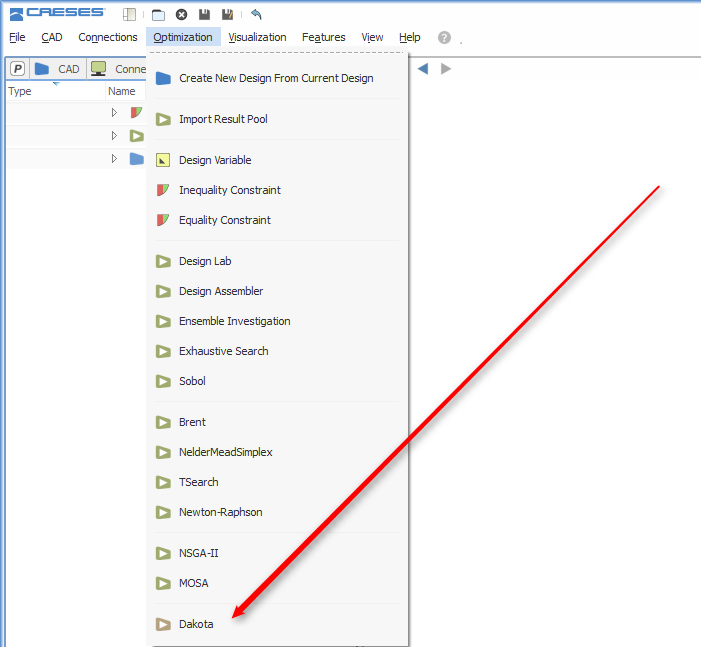Click the blue folder icon for Create New Design
The image size is (701, 647).
pyautogui.click(x=163, y=78)
